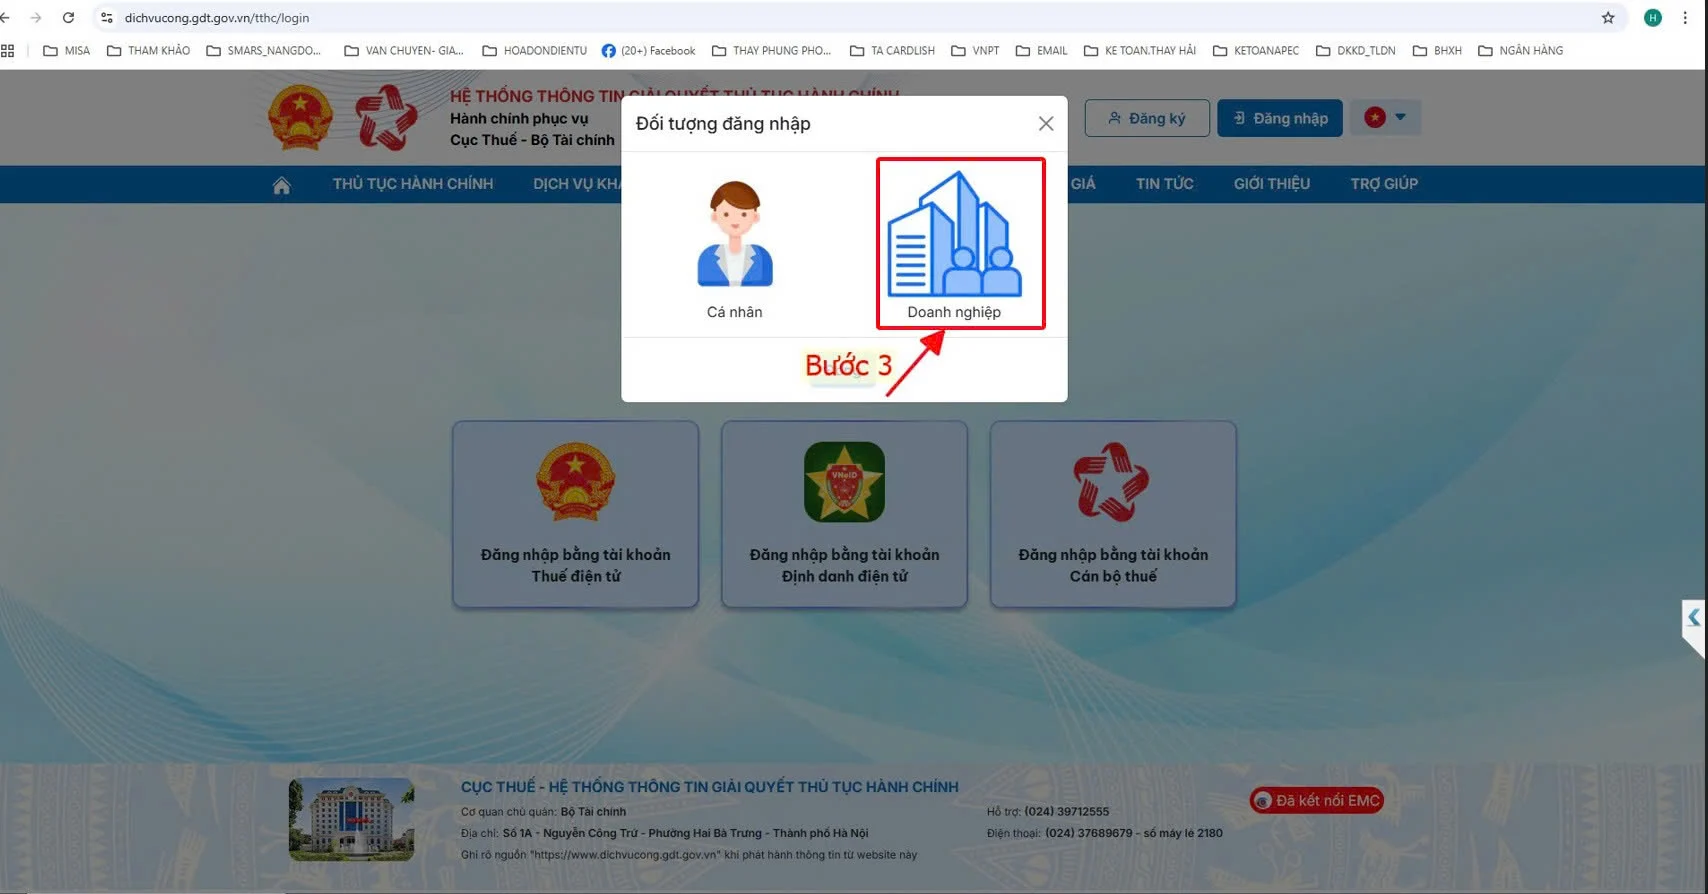Open TIN TỨC menu item
Screen dimensions: 1708x894
pyautogui.click(x=1165, y=184)
